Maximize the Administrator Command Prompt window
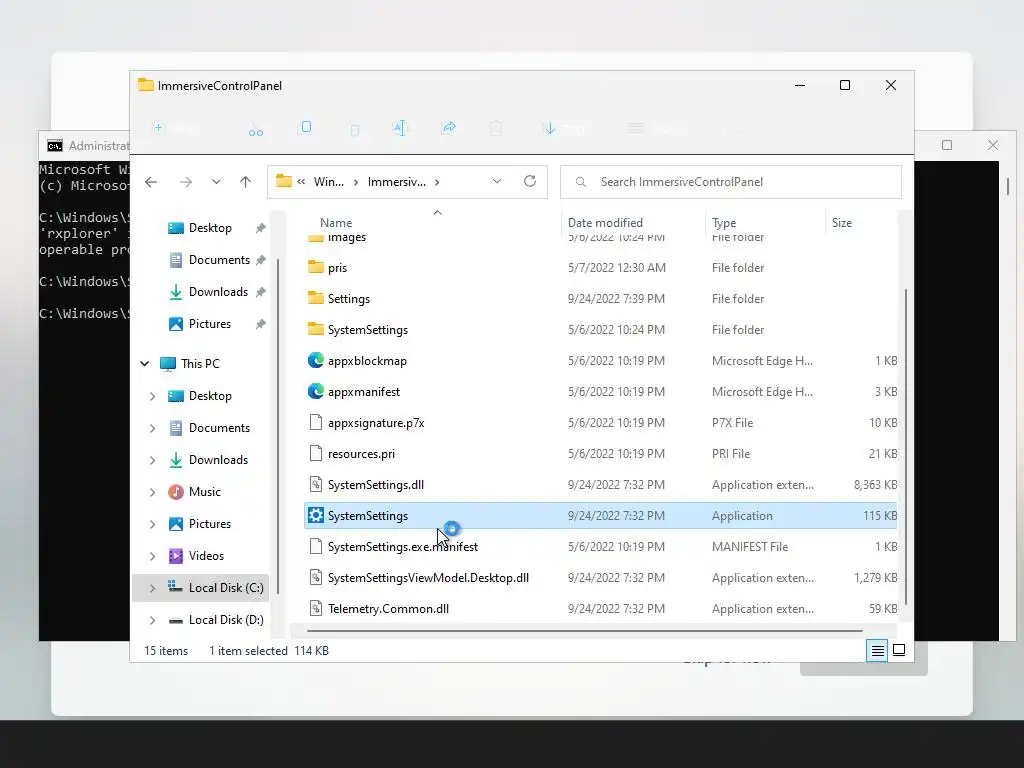 947,145
